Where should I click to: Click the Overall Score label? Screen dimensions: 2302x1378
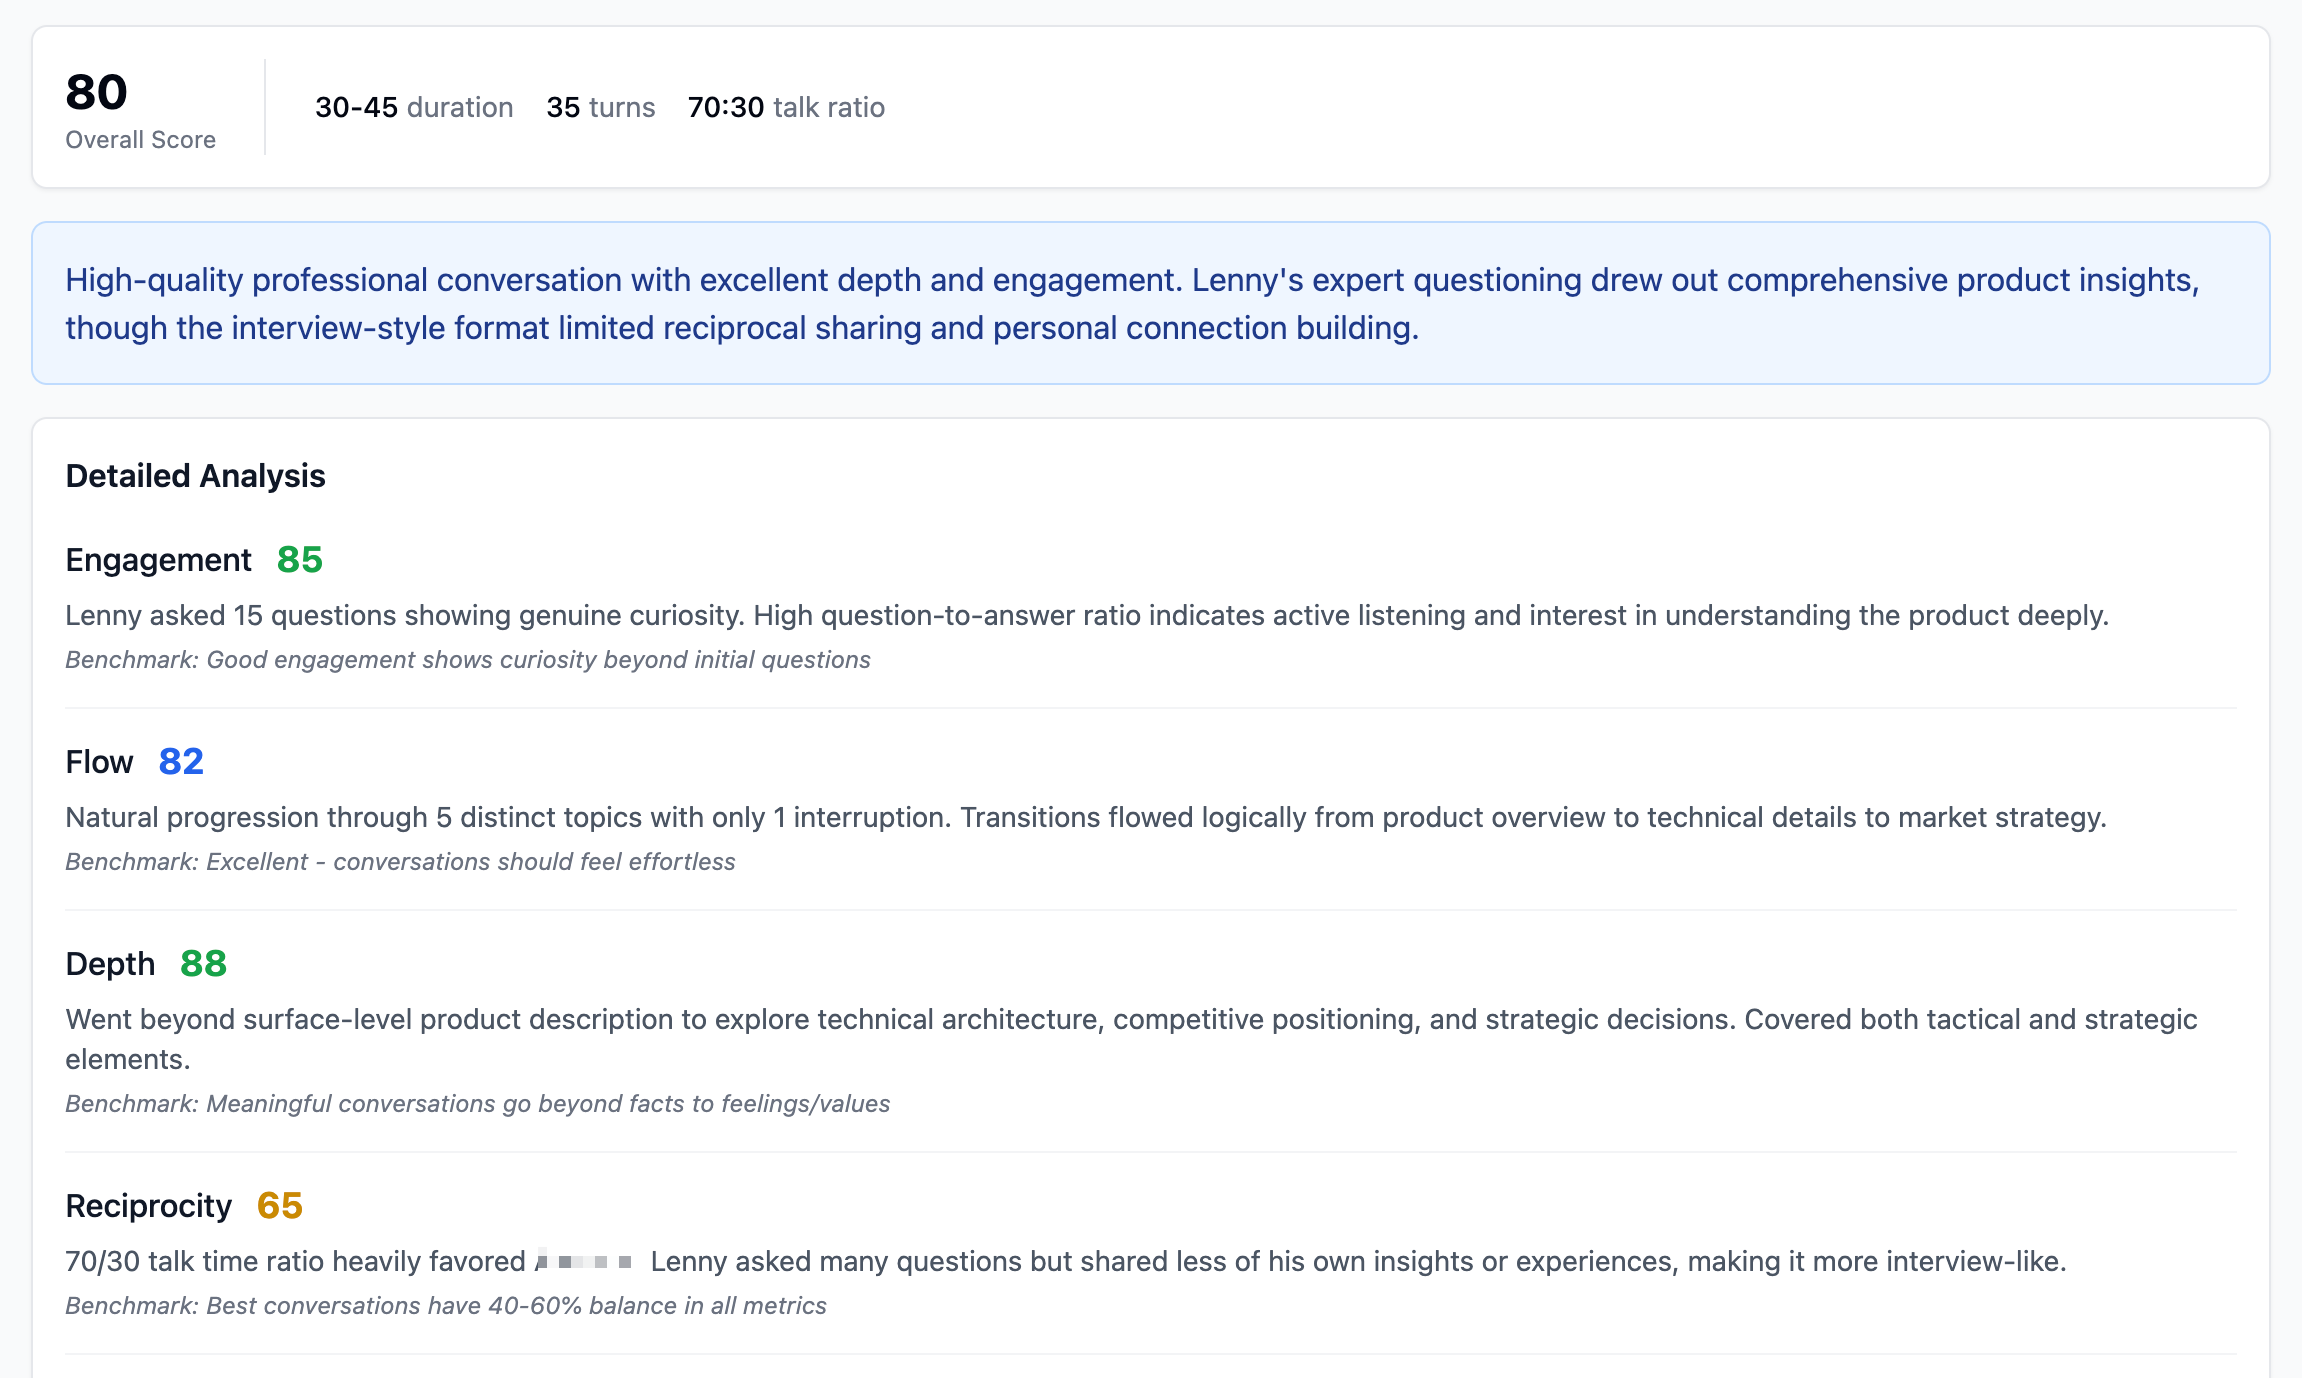pos(140,140)
